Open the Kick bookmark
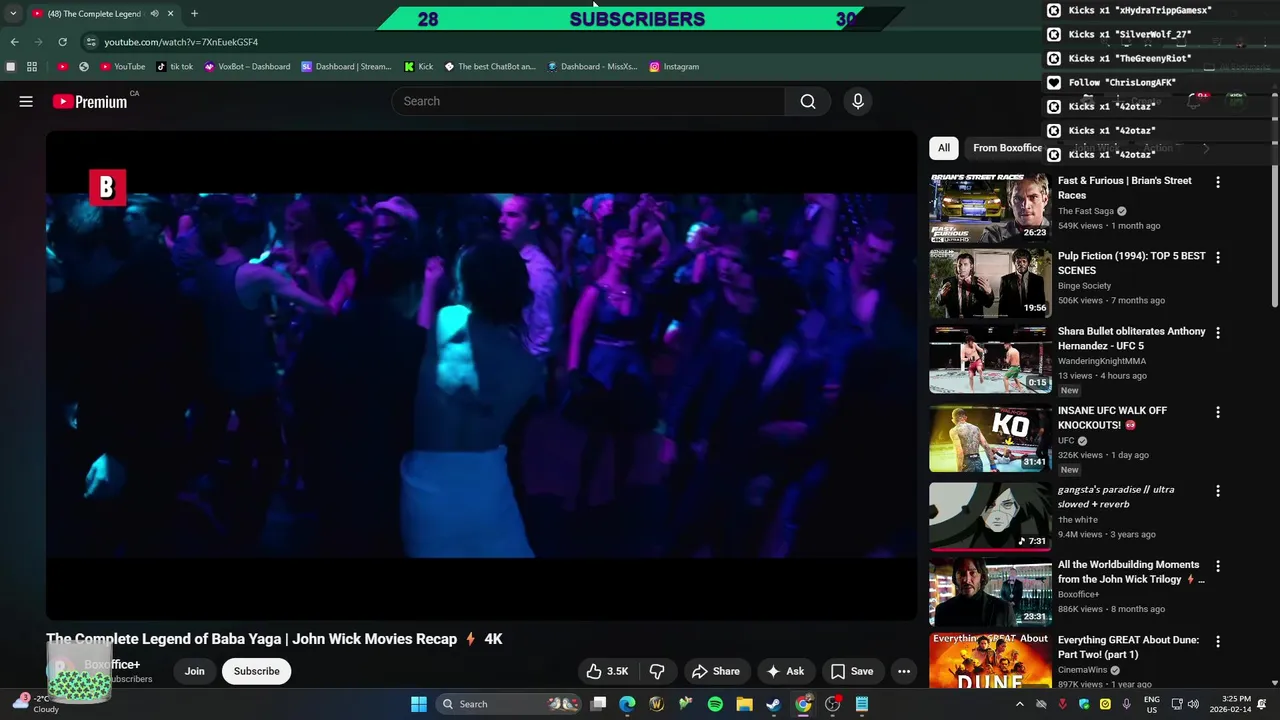Screen dimensions: 1280x720 418,67
